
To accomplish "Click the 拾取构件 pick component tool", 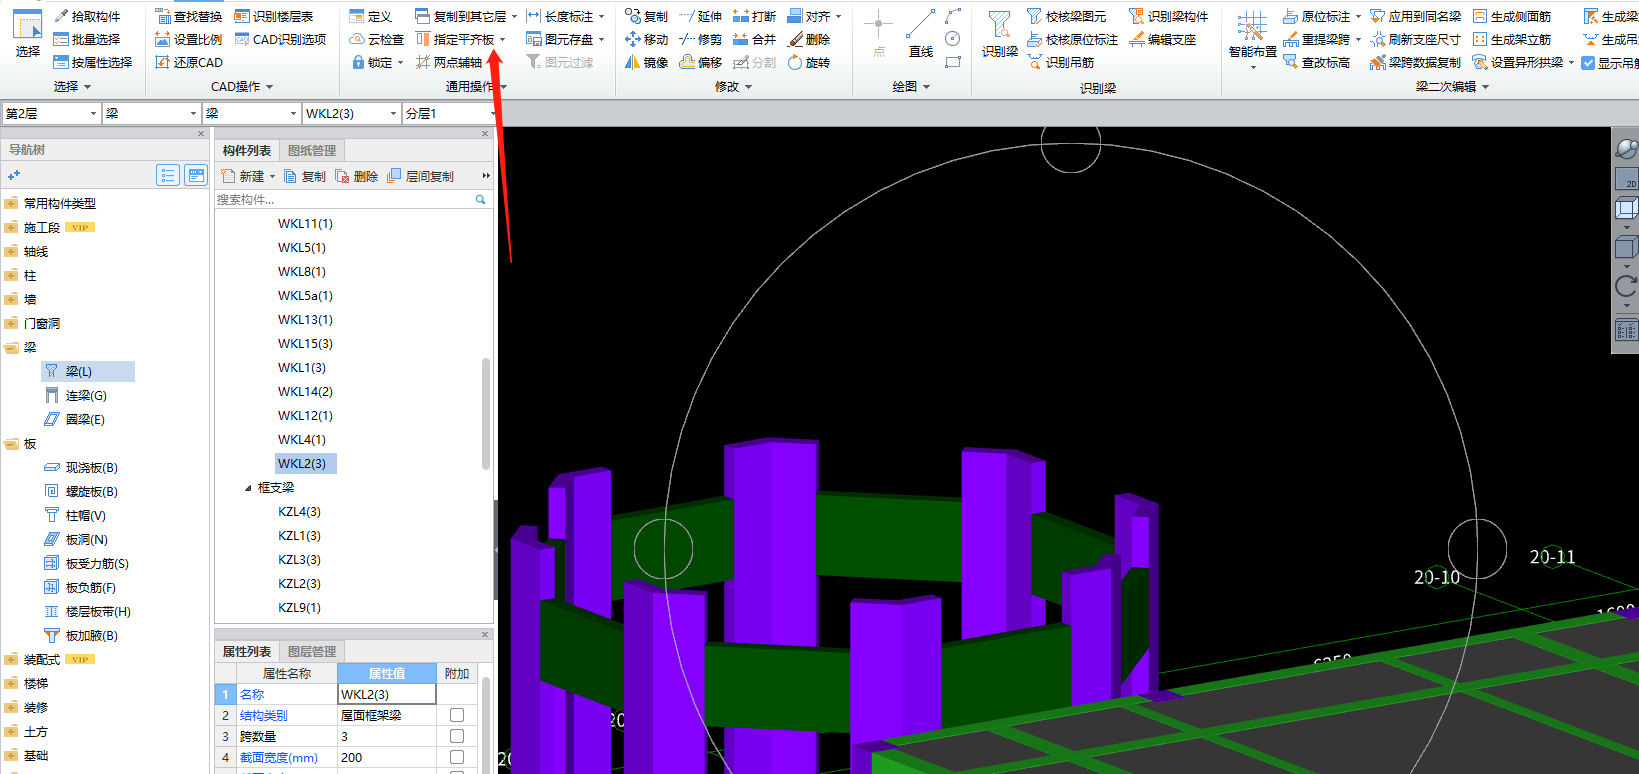I will point(86,16).
